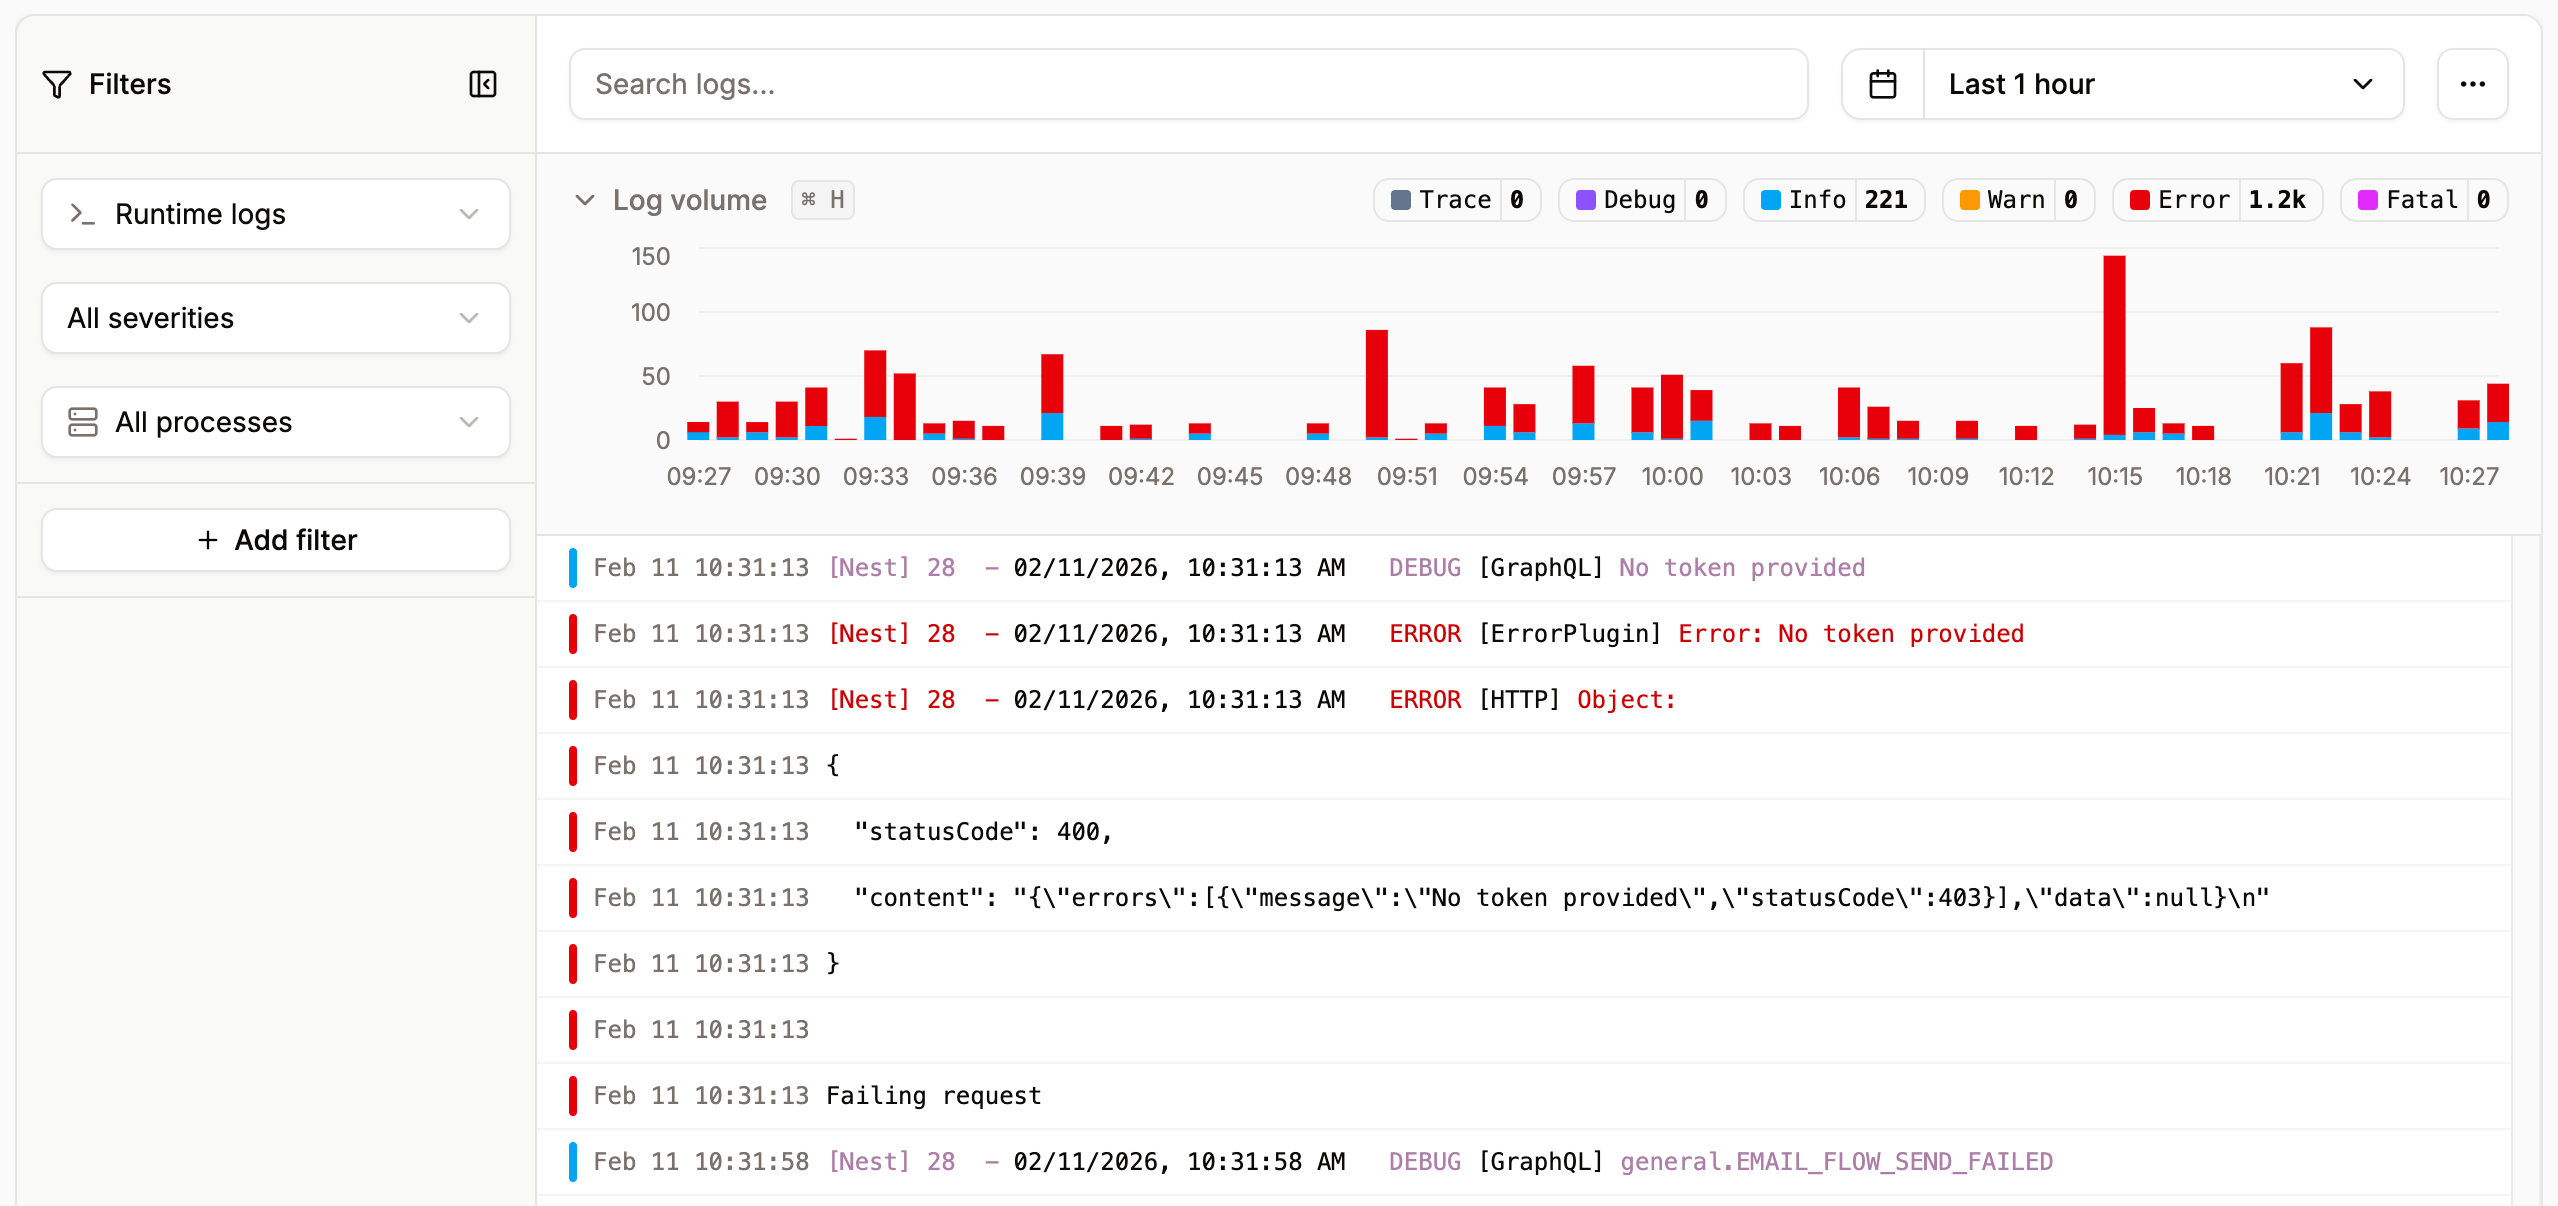Collapse the filter sidebar panel
Viewport: 2558px width, 1206px height.
[482, 84]
